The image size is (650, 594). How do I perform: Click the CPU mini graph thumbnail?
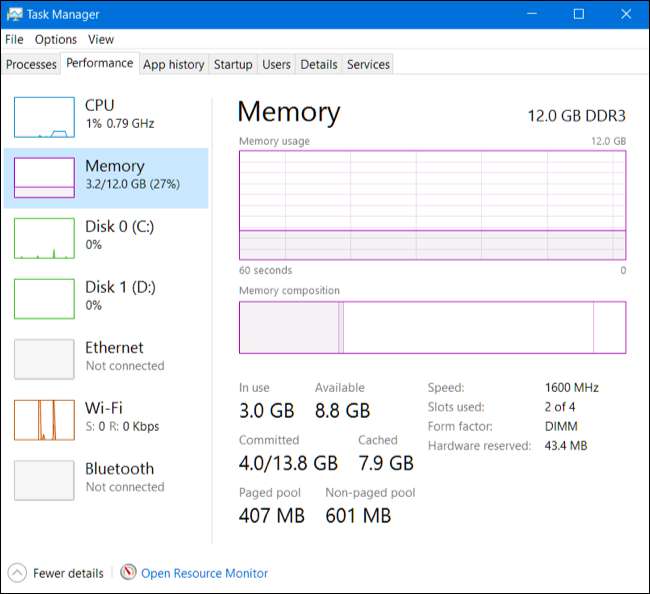(44, 117)
